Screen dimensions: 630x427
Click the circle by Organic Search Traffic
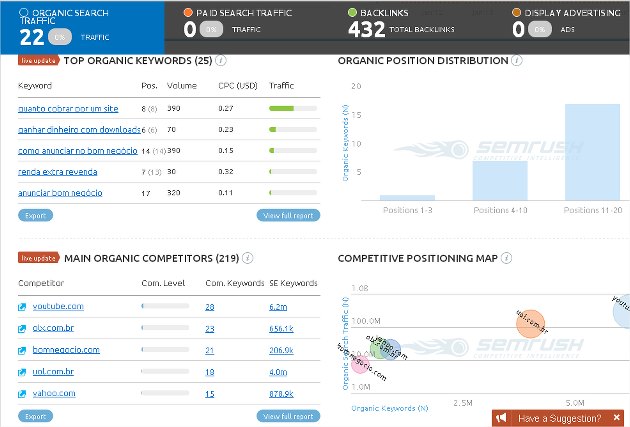coord(24,12)
